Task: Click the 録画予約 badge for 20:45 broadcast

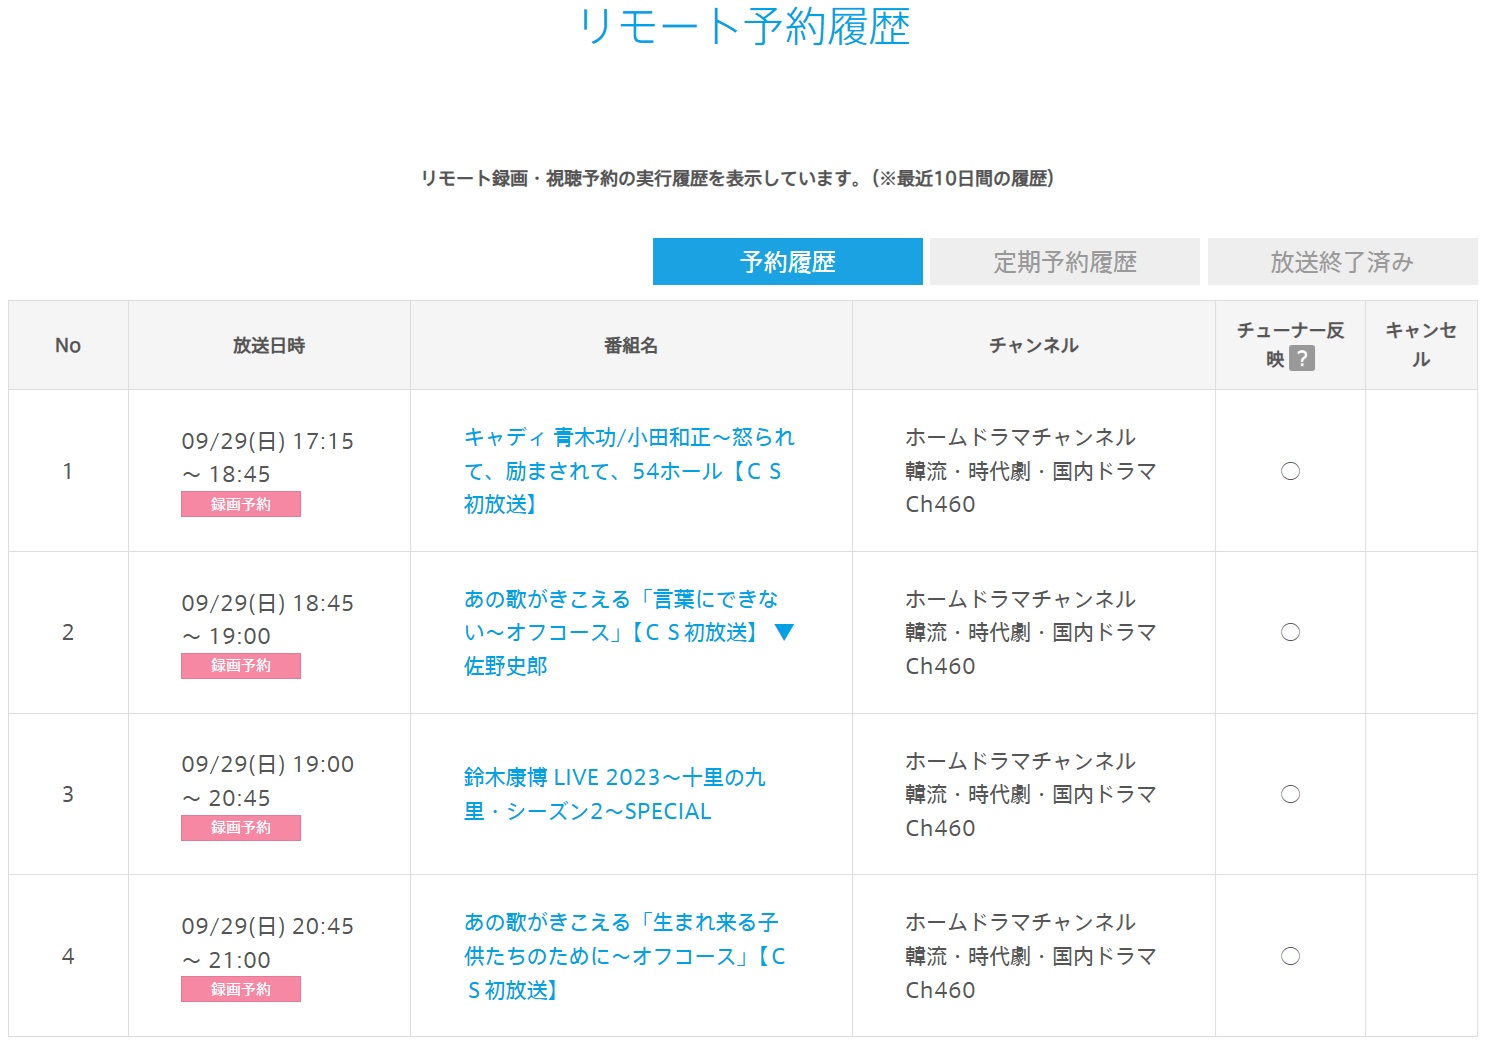Action: click(241, 989)
